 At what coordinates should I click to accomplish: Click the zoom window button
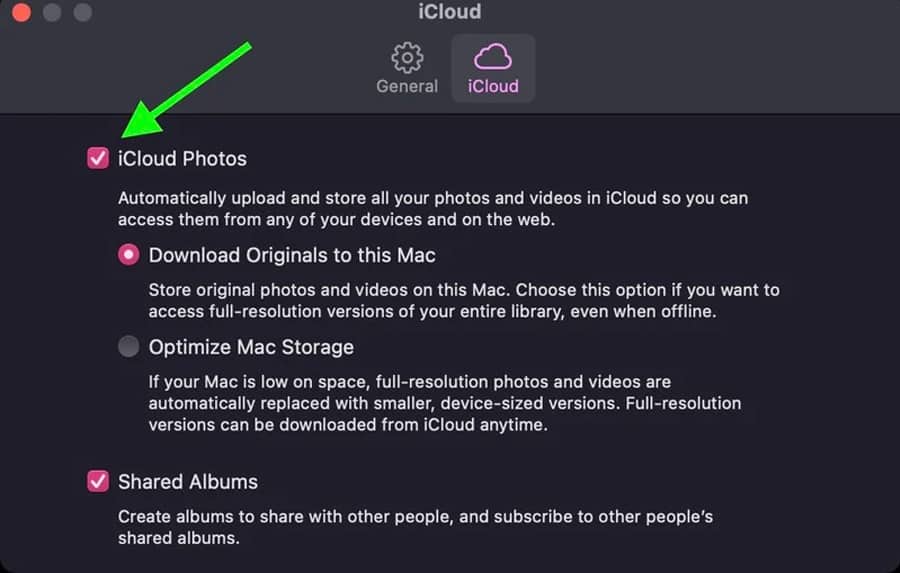83,13
